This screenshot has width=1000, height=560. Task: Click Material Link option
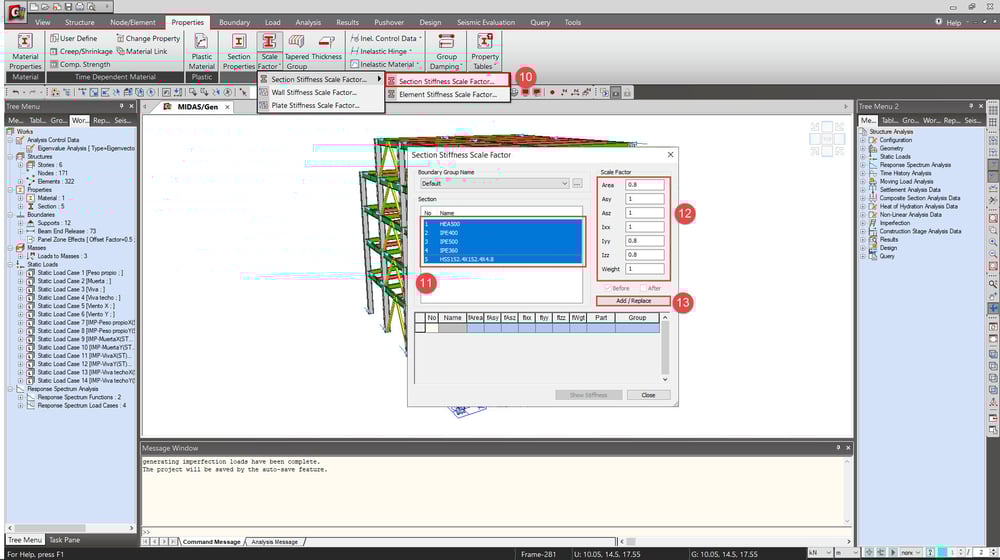point(142,52)
